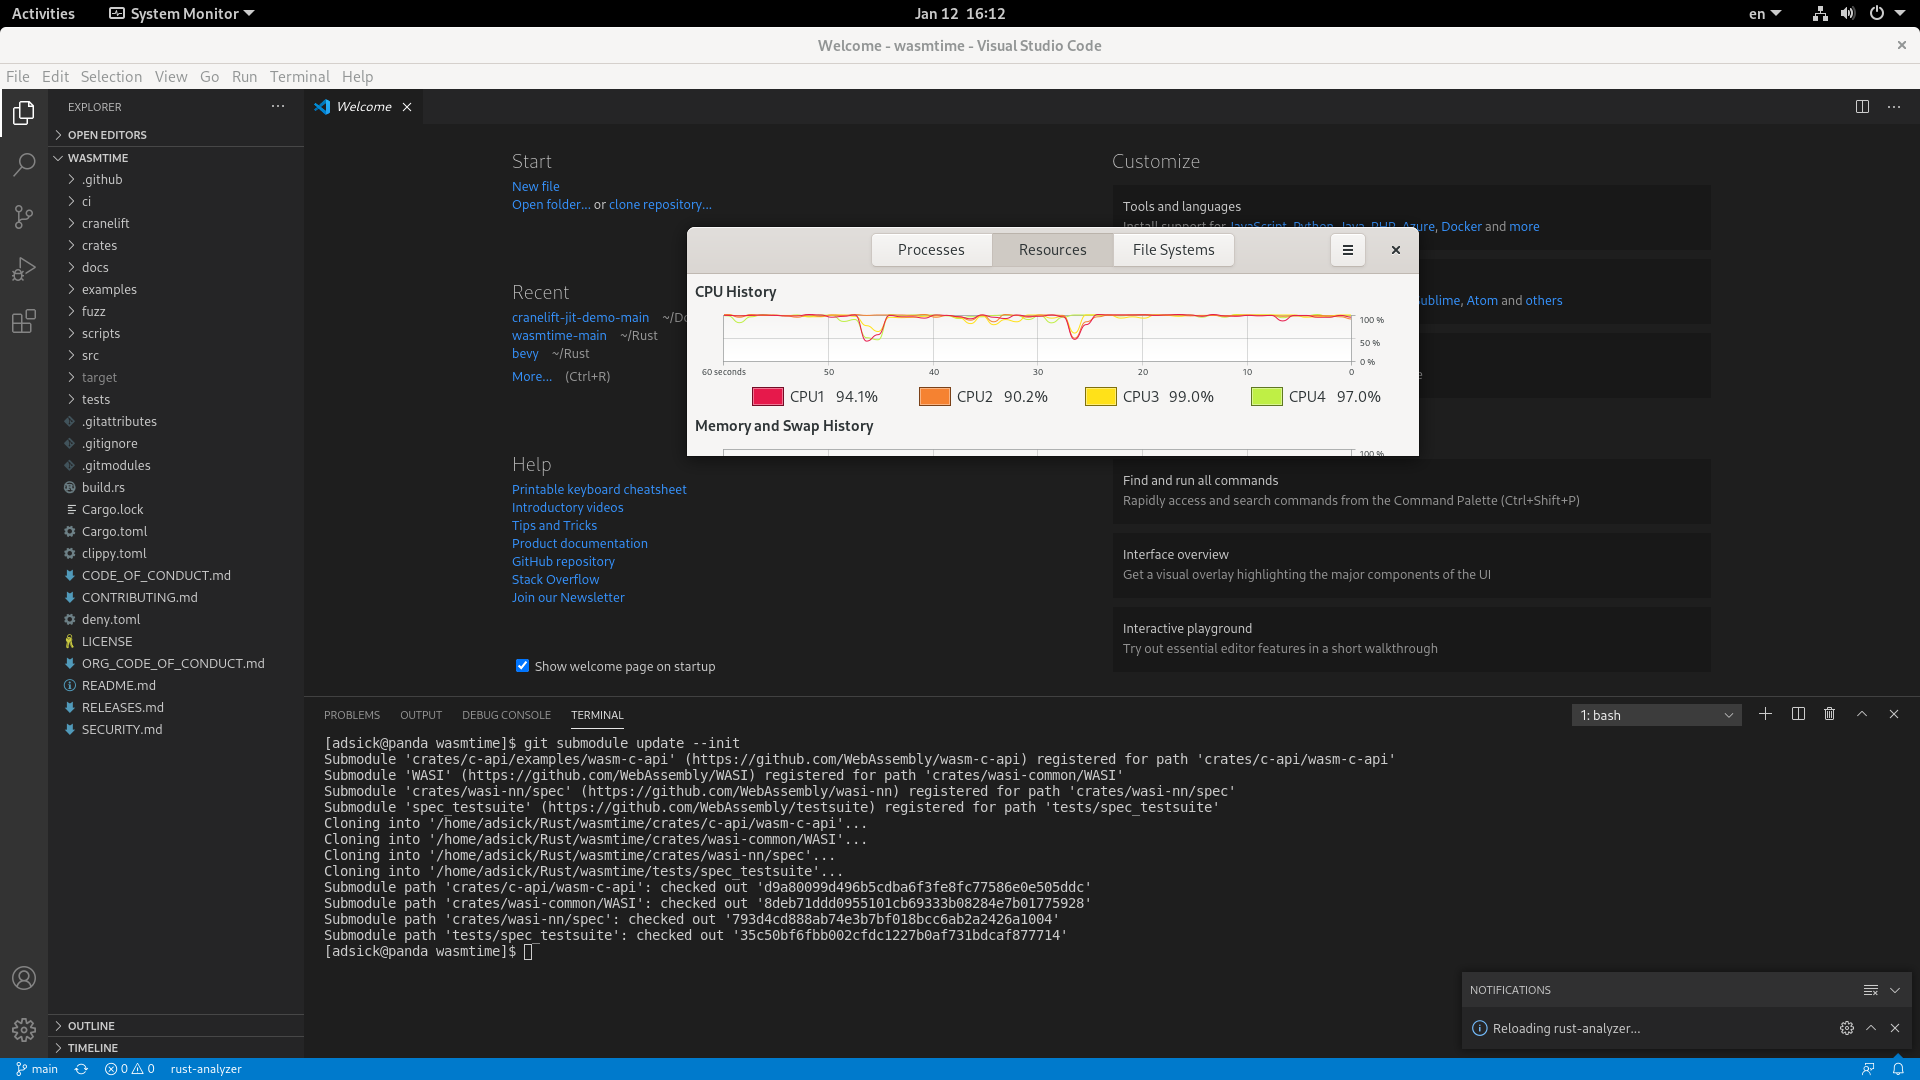Open the File menu

point(18,77)
